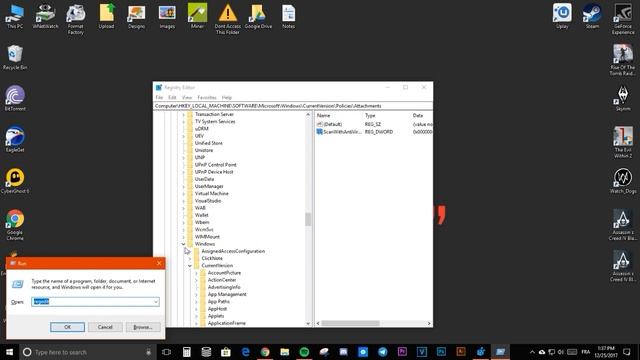
Task: Select the AssignedAccessConfiguration key
Action: pos(233,251)
